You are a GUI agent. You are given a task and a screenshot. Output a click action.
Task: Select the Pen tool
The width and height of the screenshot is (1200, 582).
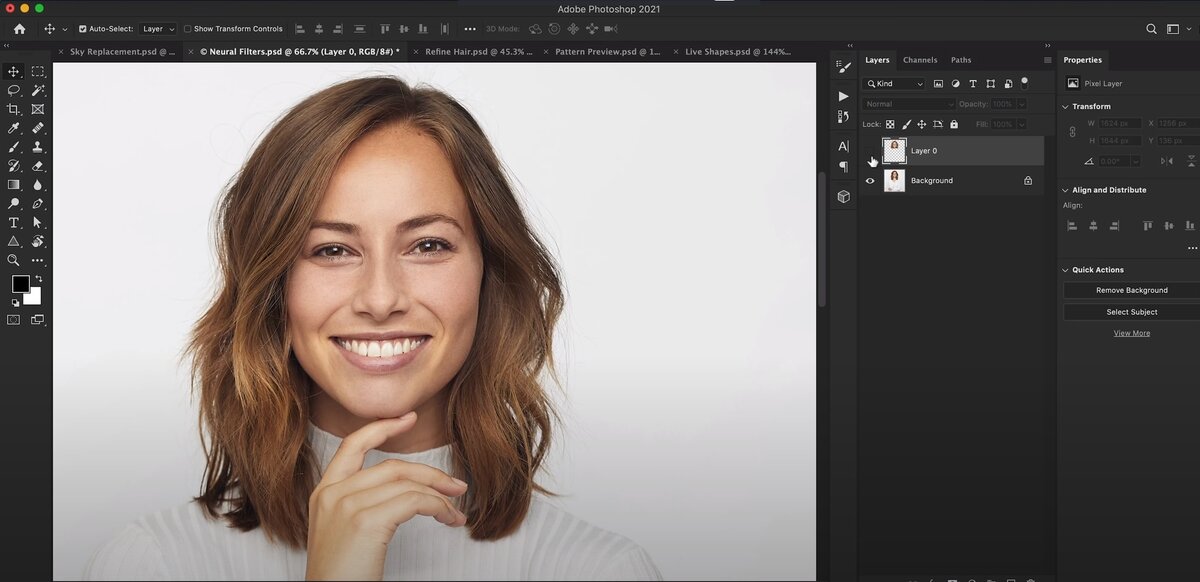point(38,204)
